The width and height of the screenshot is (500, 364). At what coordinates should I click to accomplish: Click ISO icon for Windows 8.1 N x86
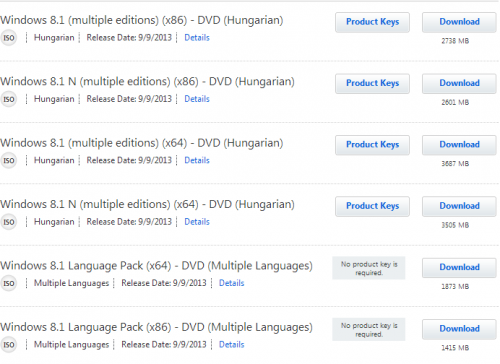(8, 99)
